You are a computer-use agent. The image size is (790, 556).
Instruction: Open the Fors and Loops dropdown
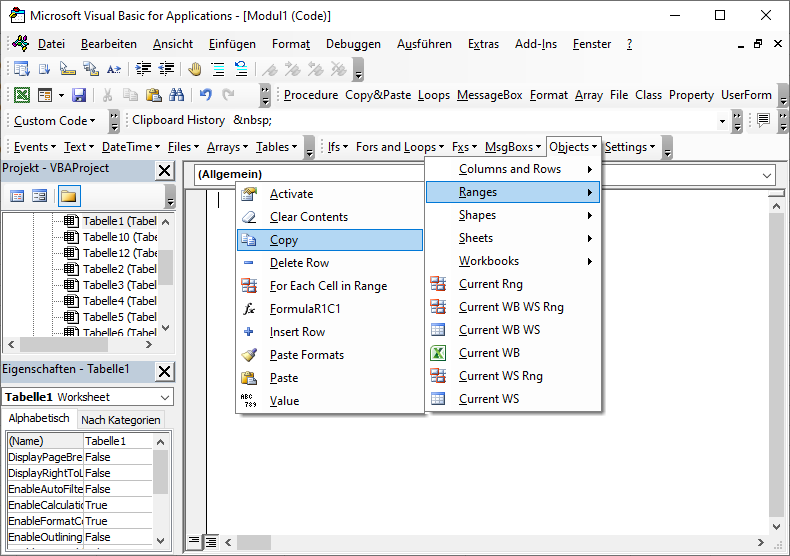[400, 147]
